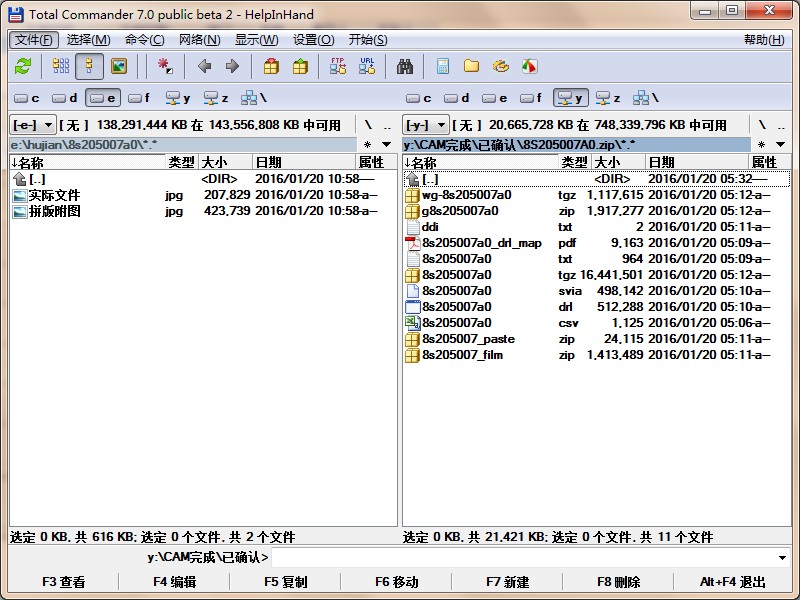Open the 帮助(H) menu

coord(764,40)
